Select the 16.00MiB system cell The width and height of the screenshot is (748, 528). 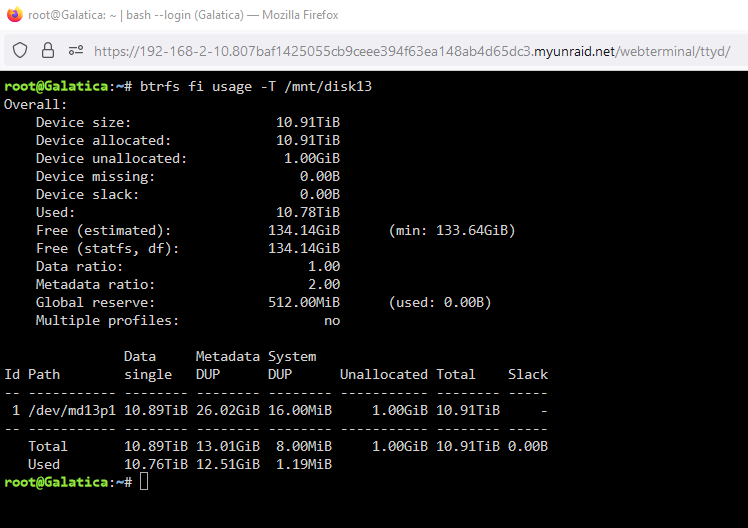click(x=300, y=410)
